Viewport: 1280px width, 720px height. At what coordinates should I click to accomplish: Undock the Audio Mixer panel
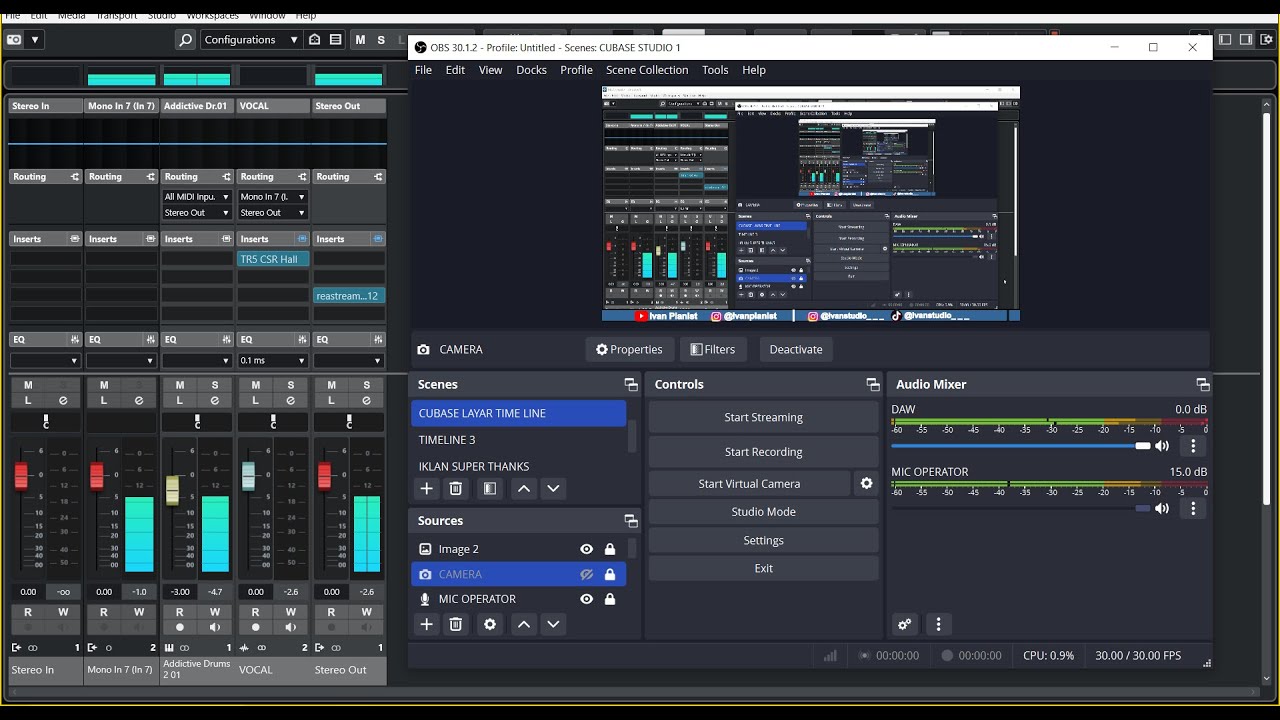click(x=1203, y=385)
